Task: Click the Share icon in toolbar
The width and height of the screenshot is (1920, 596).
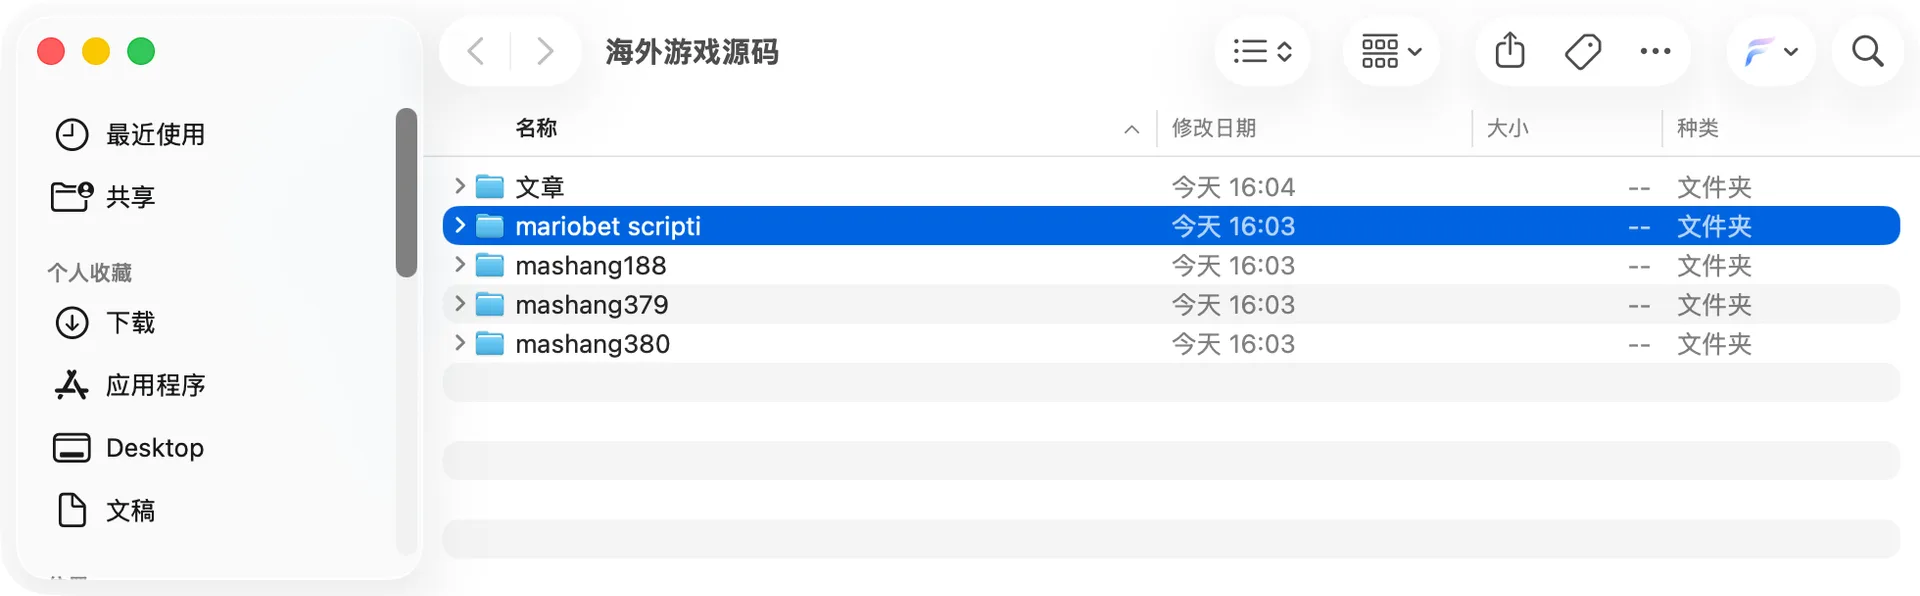Action: [1510, 50]
